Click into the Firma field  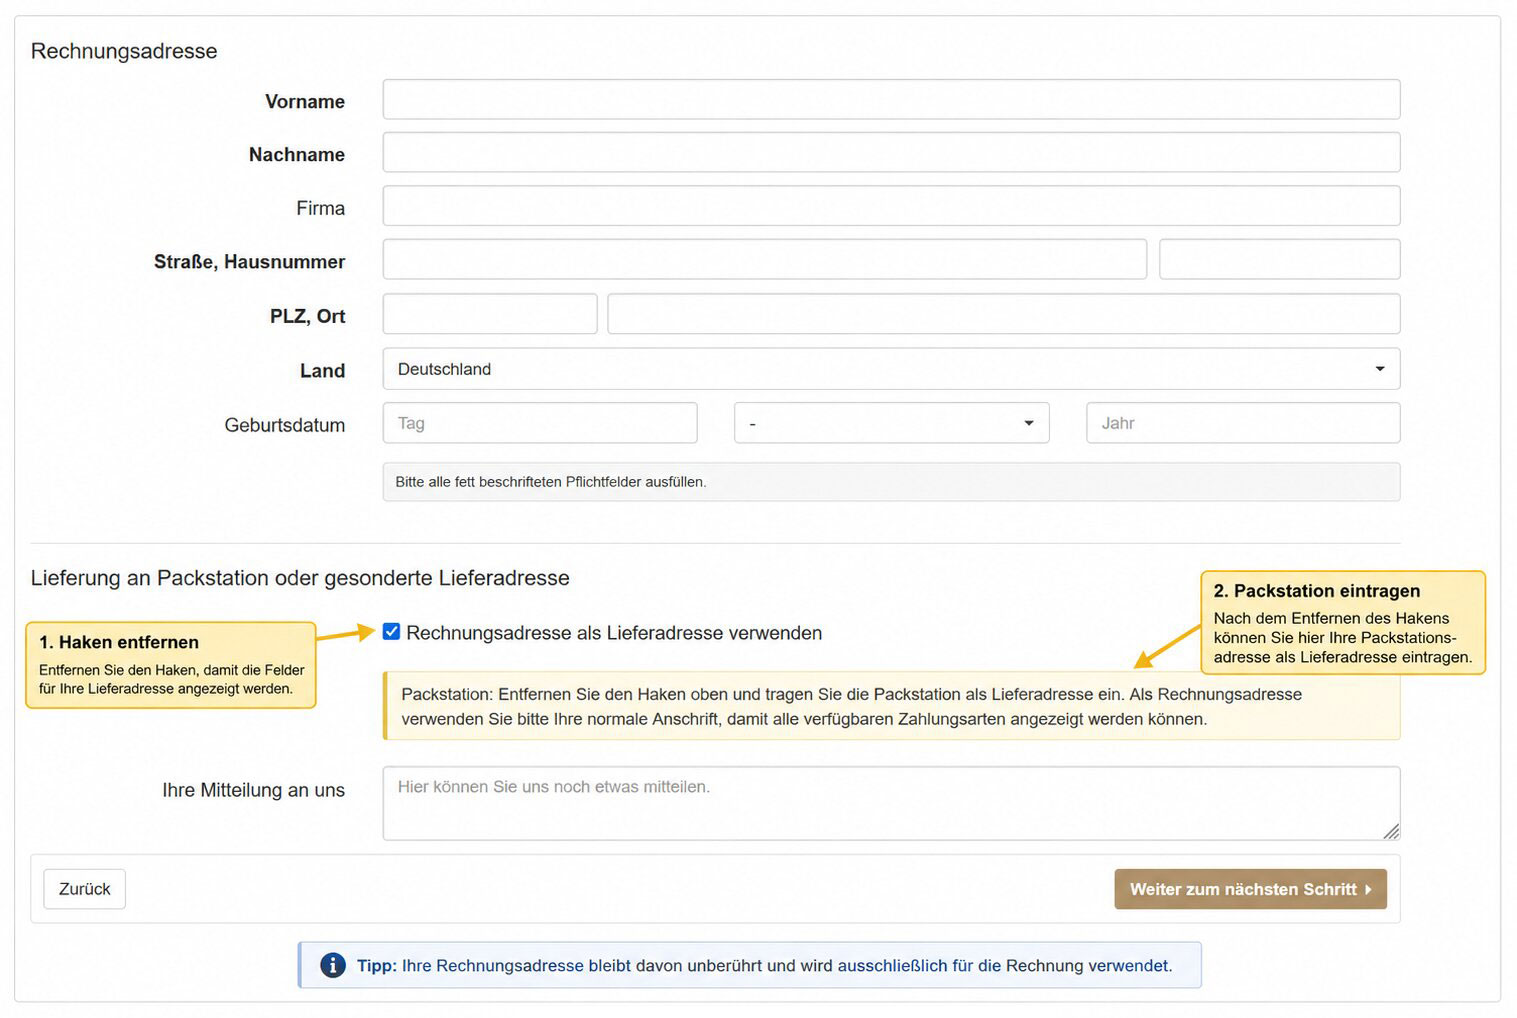pyautogui.click(x=891, y=206)
